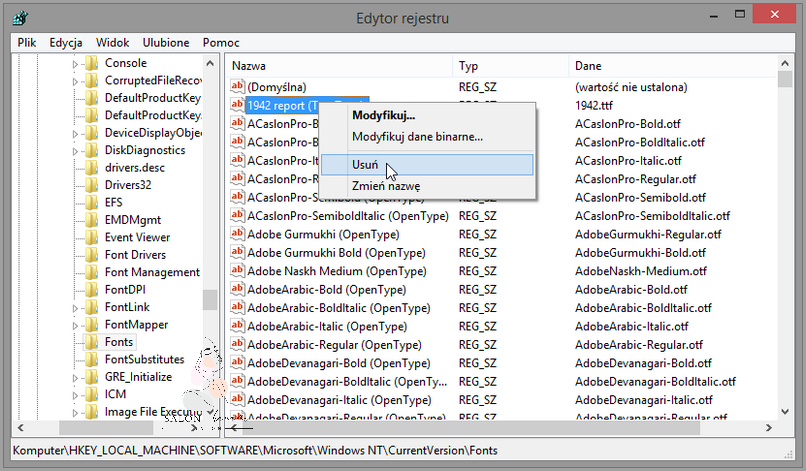Screen dimensions: 806x471
Task: Click the FontSubstitutes folder icon
Action: tap(91, 359)
